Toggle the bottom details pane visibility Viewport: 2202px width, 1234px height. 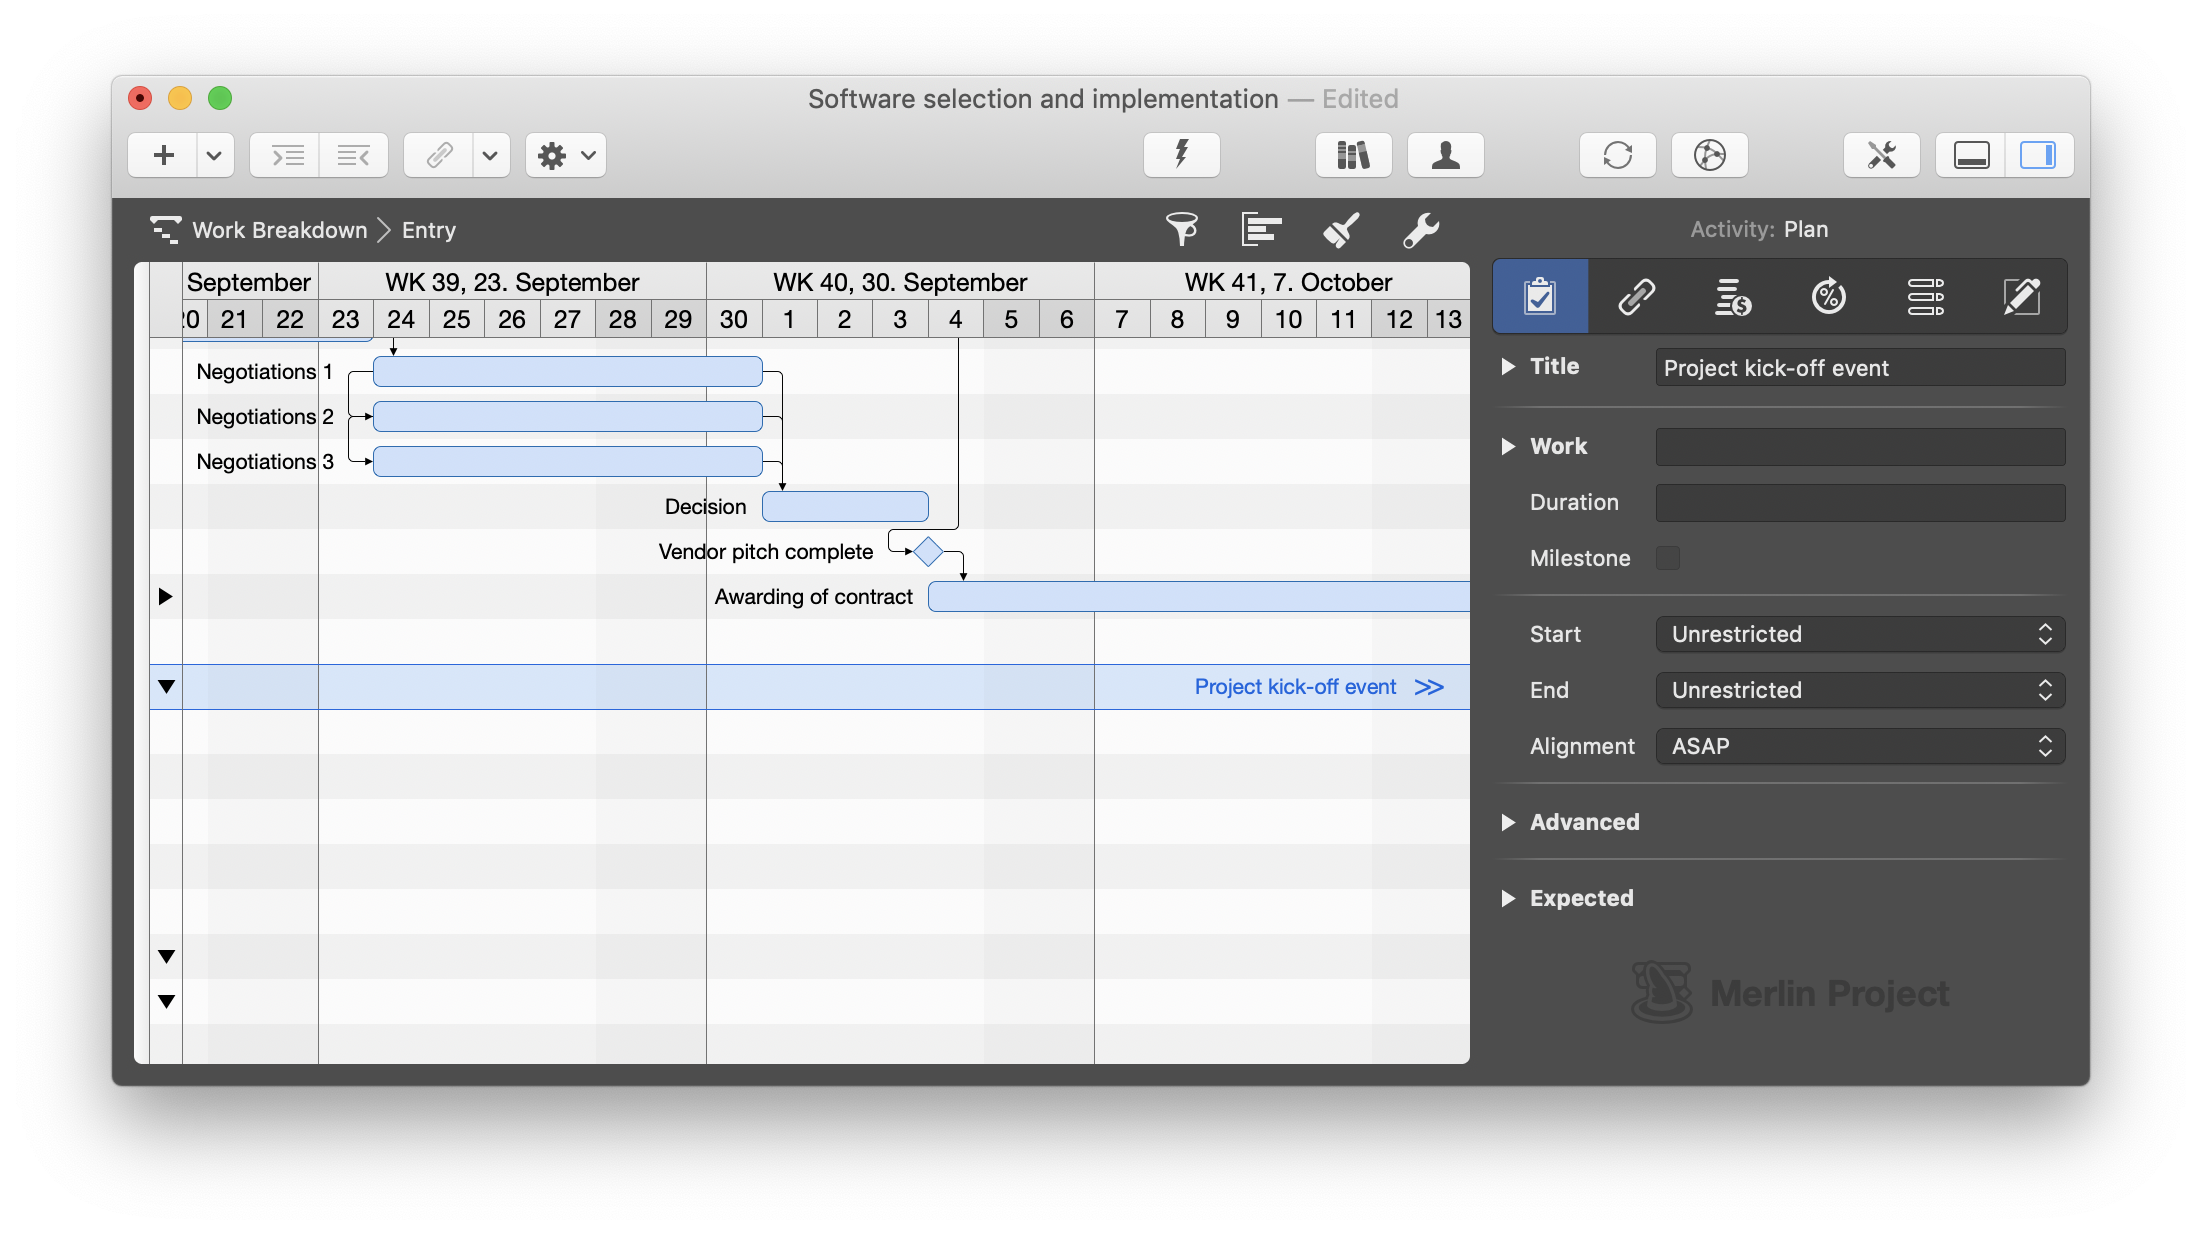click(1969, 155)
